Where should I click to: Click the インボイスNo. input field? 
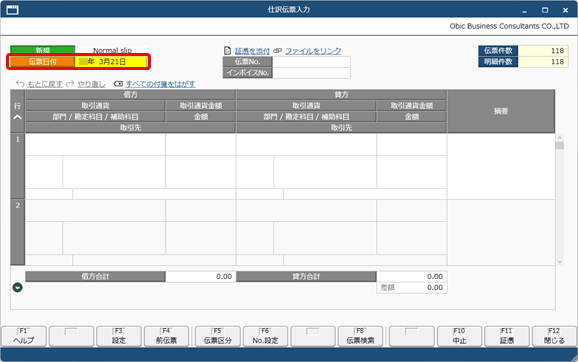pyautogui.click(x=311, y=73)
